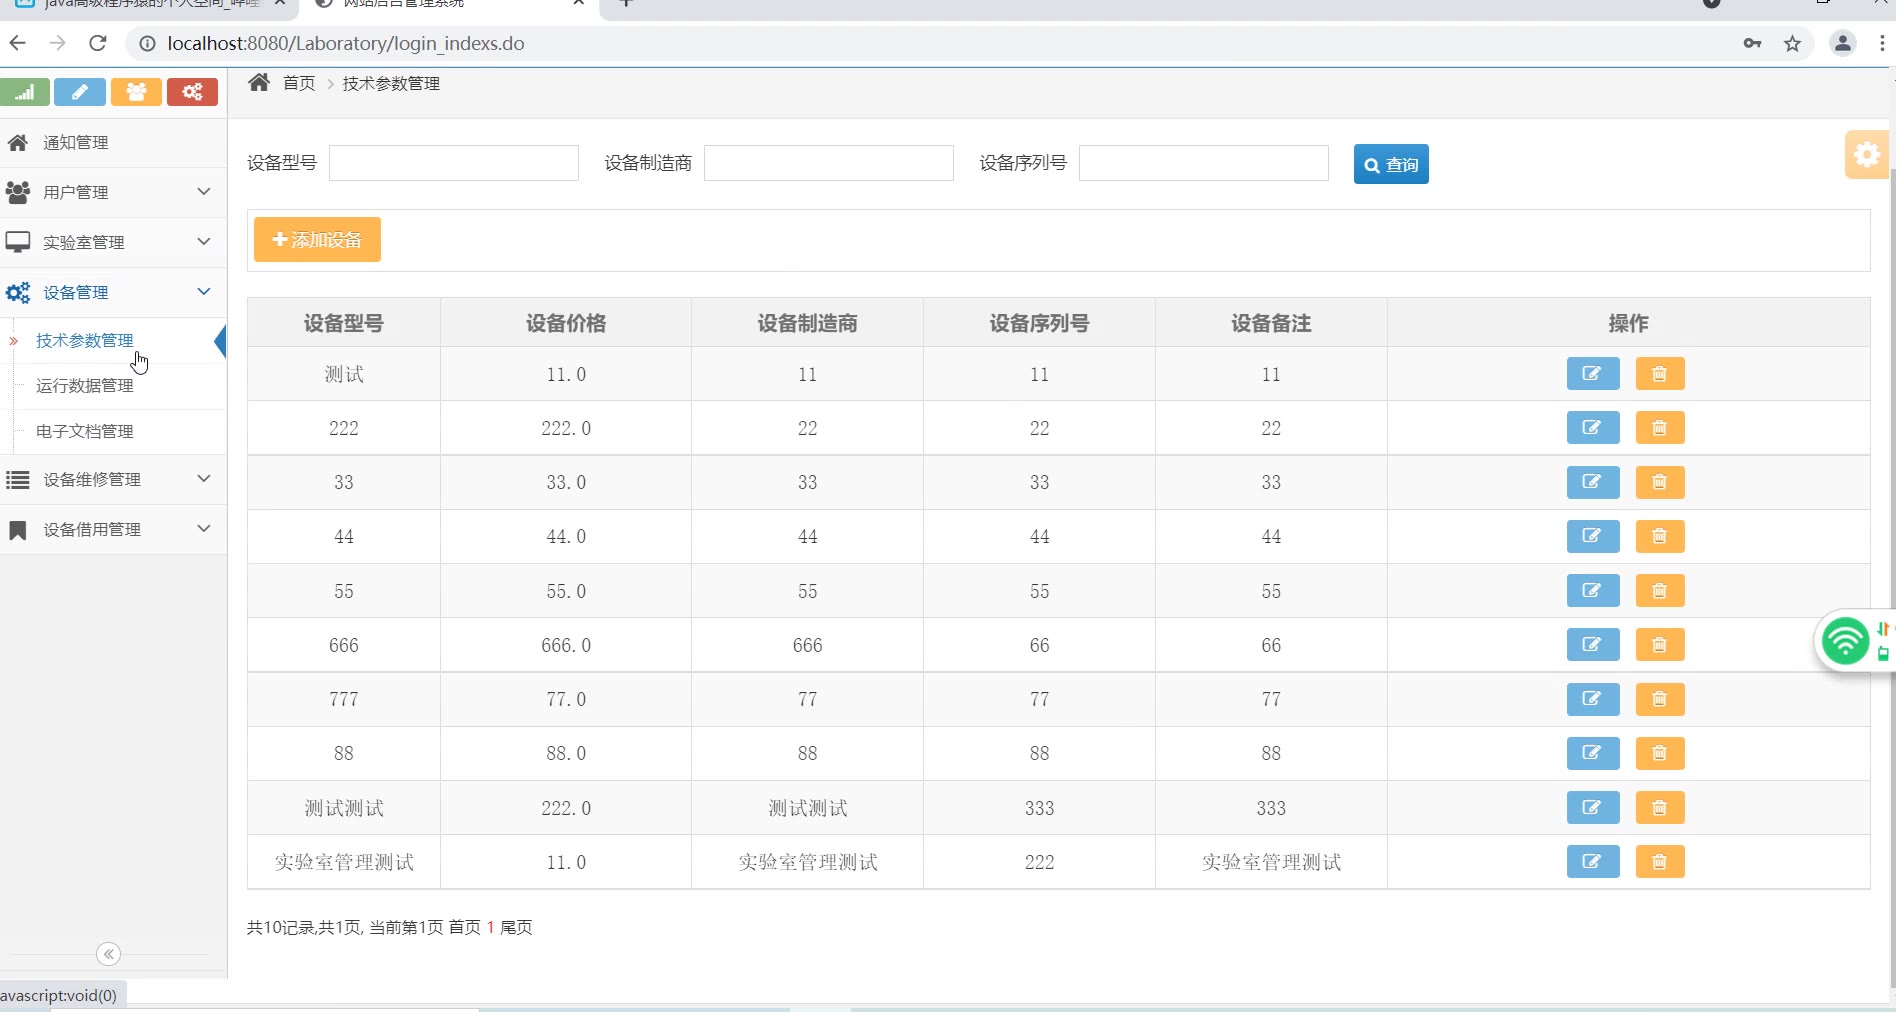Open 运行数据管理 submenu item
This screenshot has height=1012, width=1896.
click(85, 386)
